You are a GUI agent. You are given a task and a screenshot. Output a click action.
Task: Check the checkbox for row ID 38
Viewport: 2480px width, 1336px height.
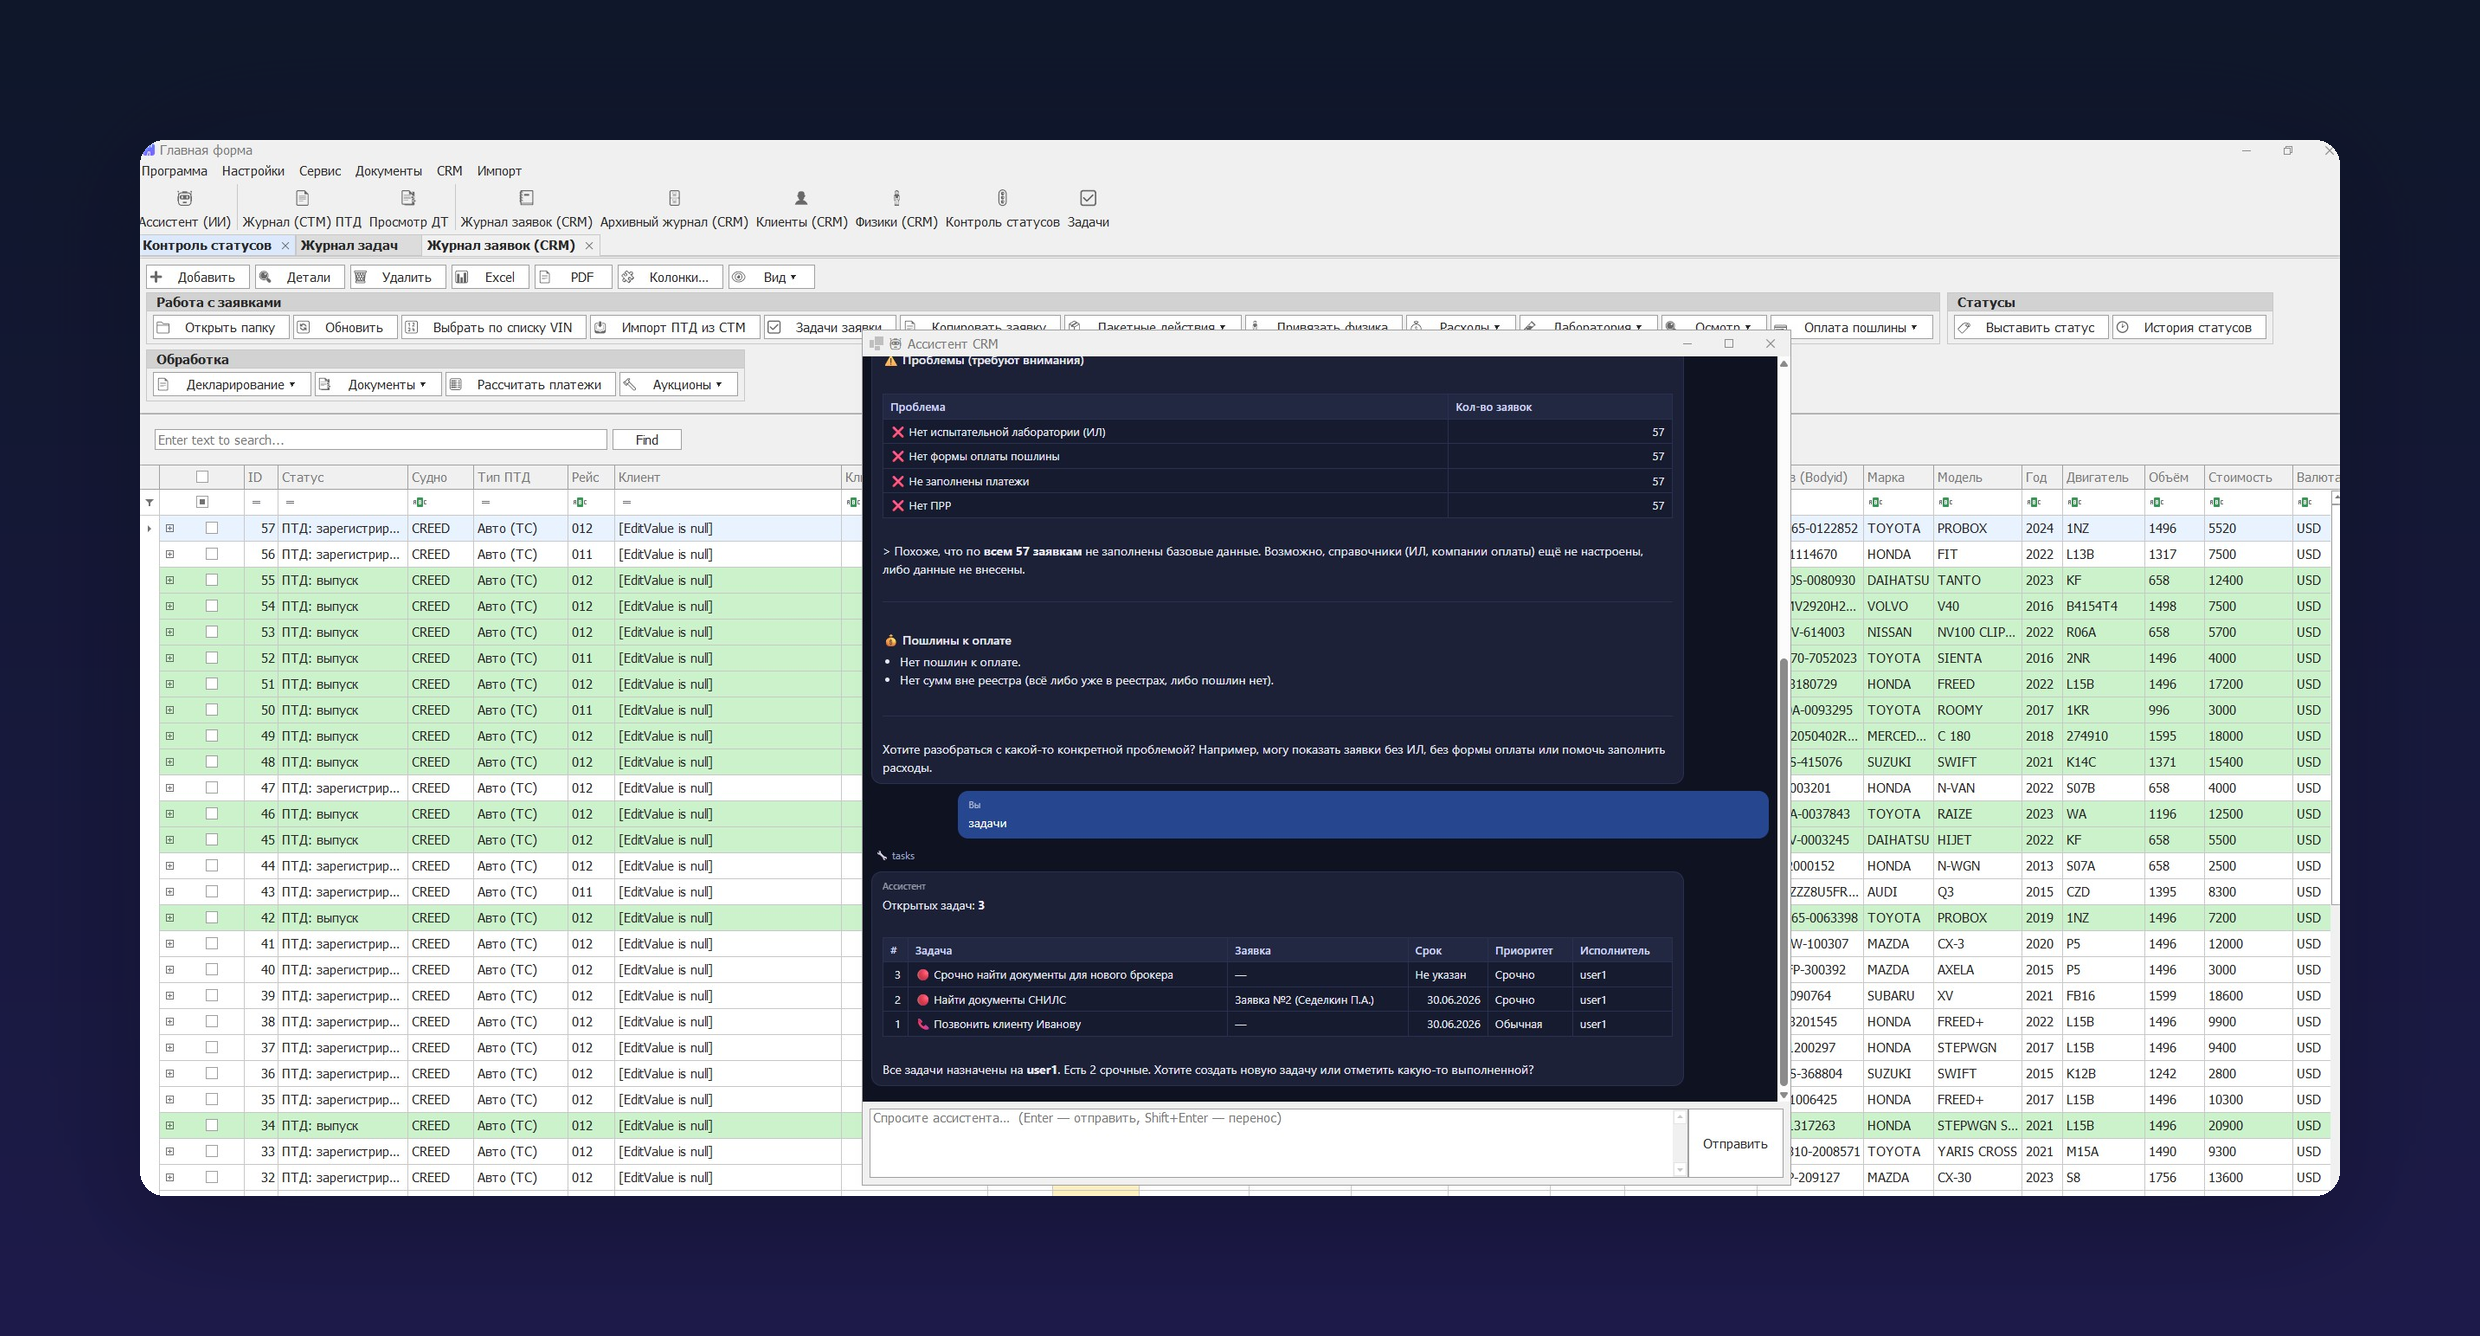(211, 1022)
